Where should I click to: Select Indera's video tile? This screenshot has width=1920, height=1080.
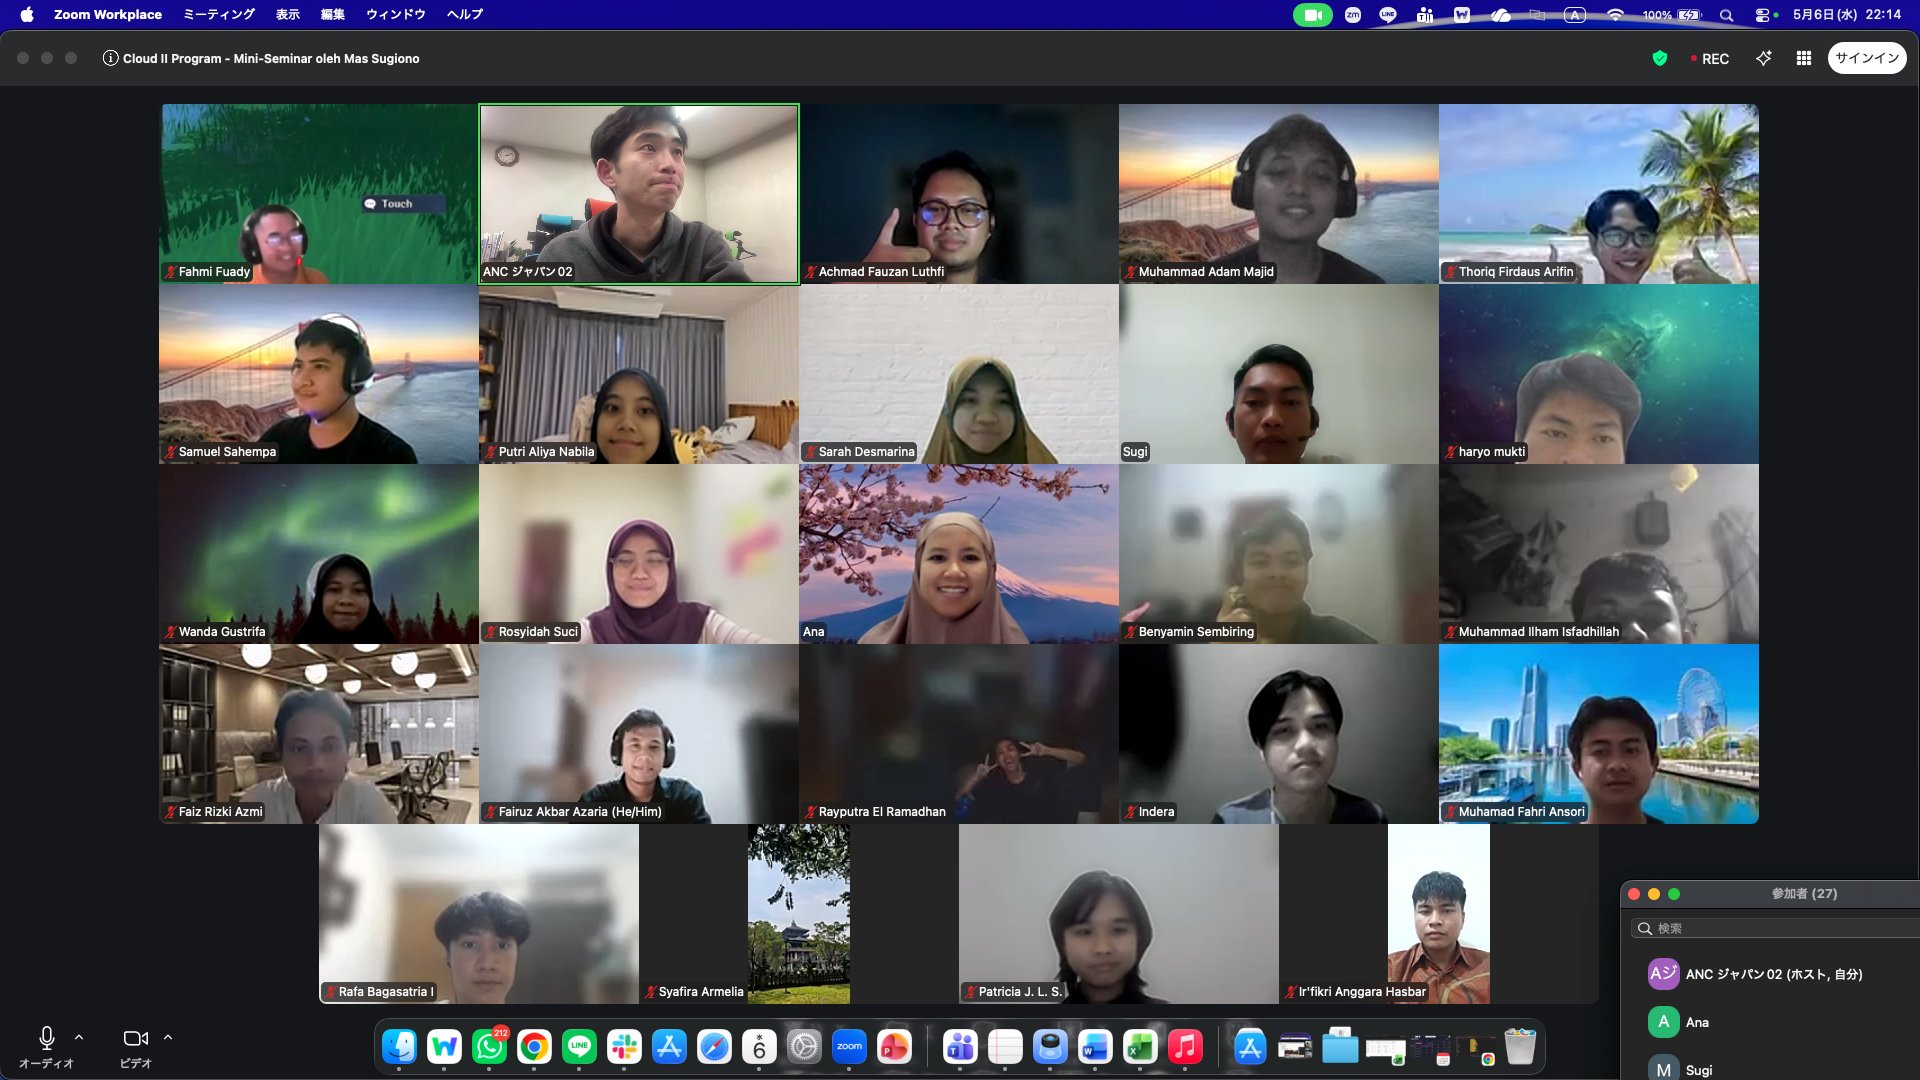tap(1279, 734)
